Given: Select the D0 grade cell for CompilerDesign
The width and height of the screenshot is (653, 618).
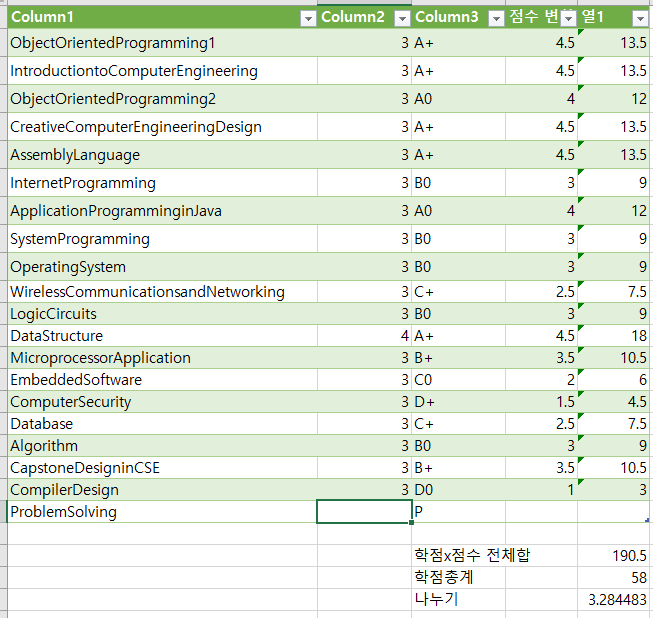Looking at the screenshot, I should pyautogui.click(x=459, y=490).
